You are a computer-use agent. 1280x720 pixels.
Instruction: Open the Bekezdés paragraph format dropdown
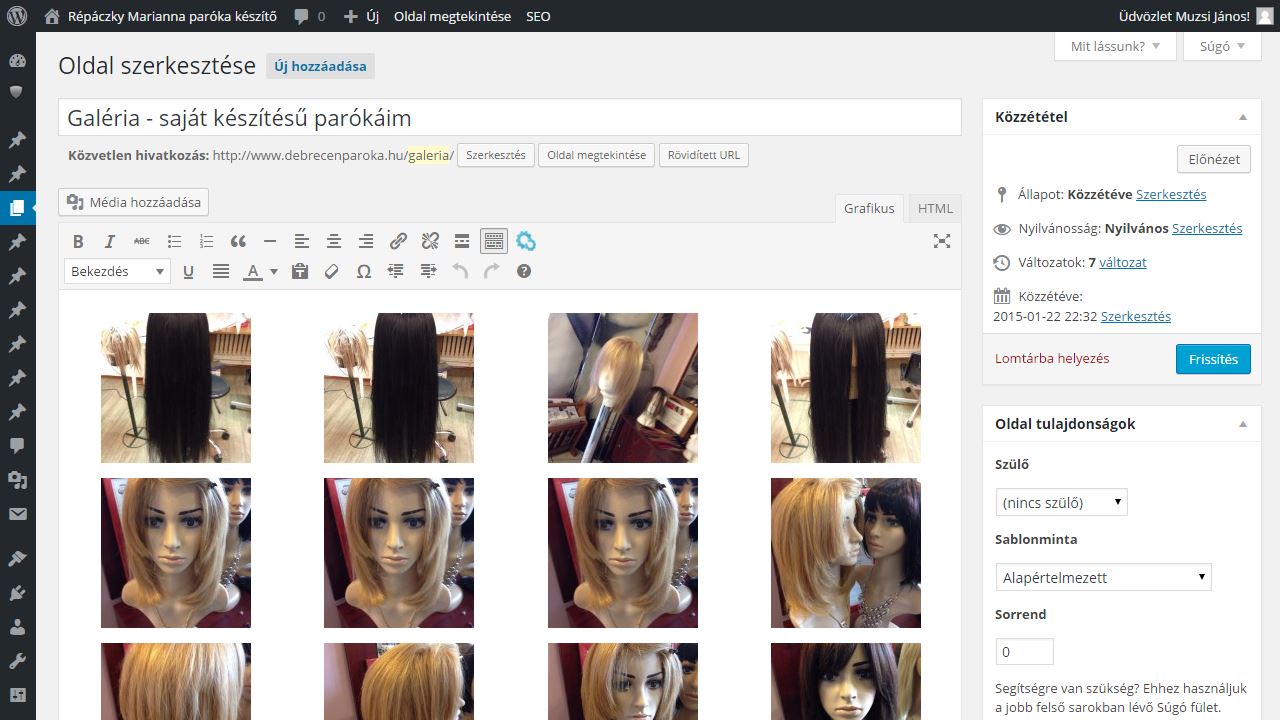[117, 271]
